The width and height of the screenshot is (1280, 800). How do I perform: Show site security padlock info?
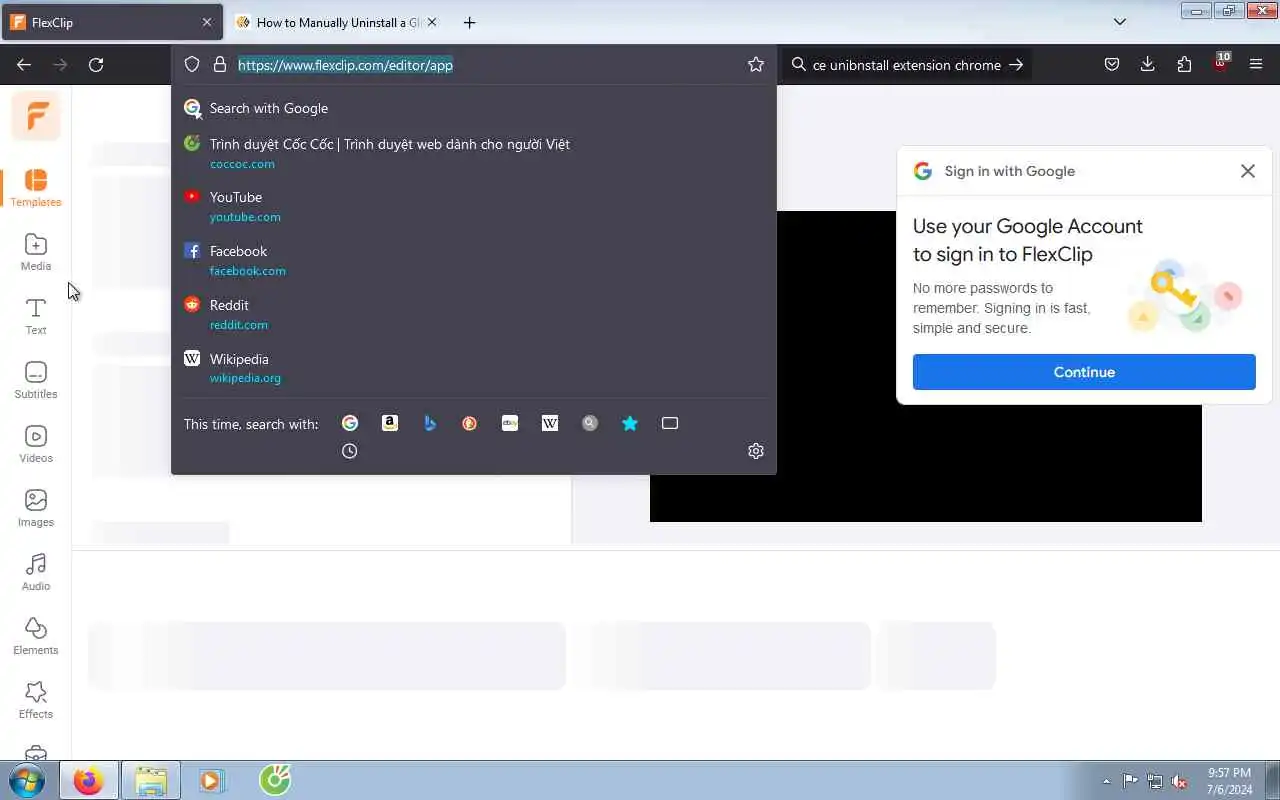pos(220,65)
